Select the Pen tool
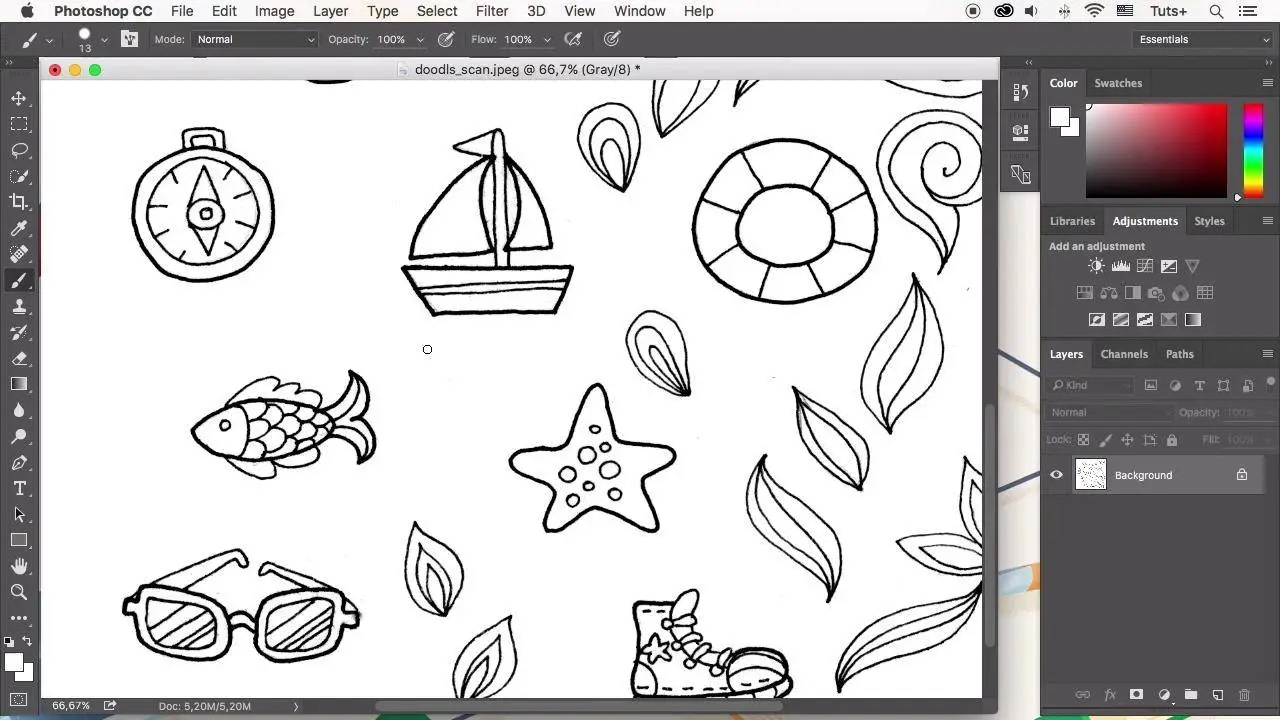This screenshot has height=720, width=1280. click(x=19, y=463)
